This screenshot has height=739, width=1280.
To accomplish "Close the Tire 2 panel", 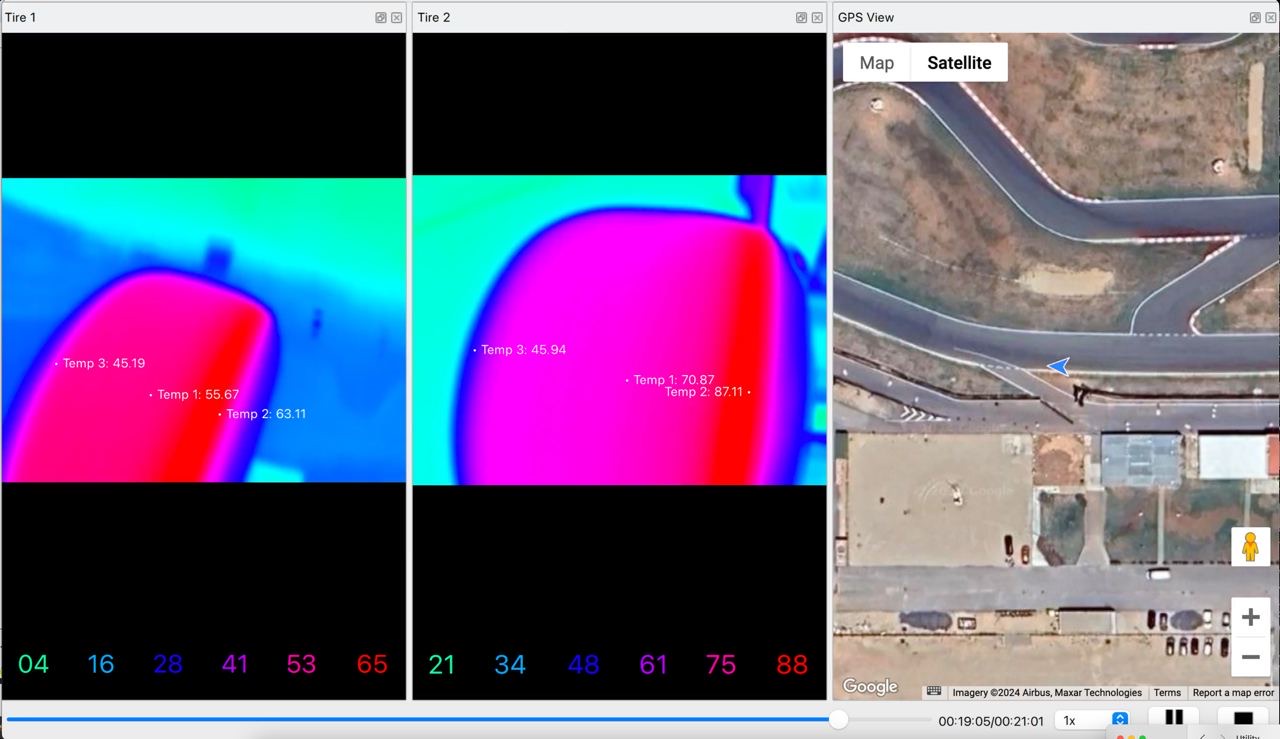I will [817, 18].
